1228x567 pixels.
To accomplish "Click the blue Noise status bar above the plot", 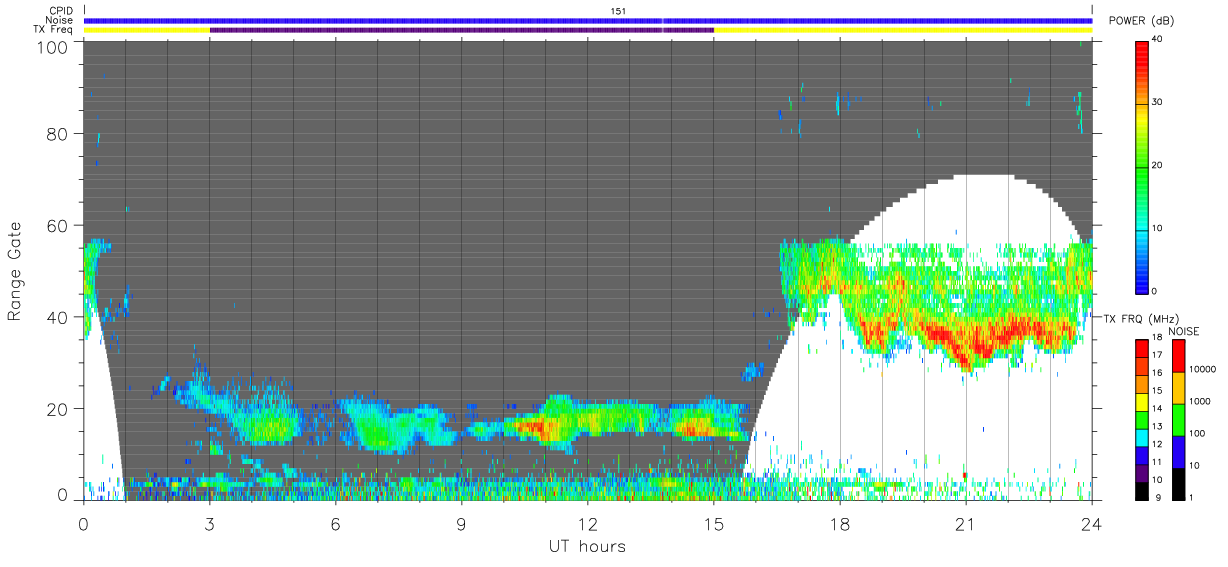I will (x=587, y=20).
